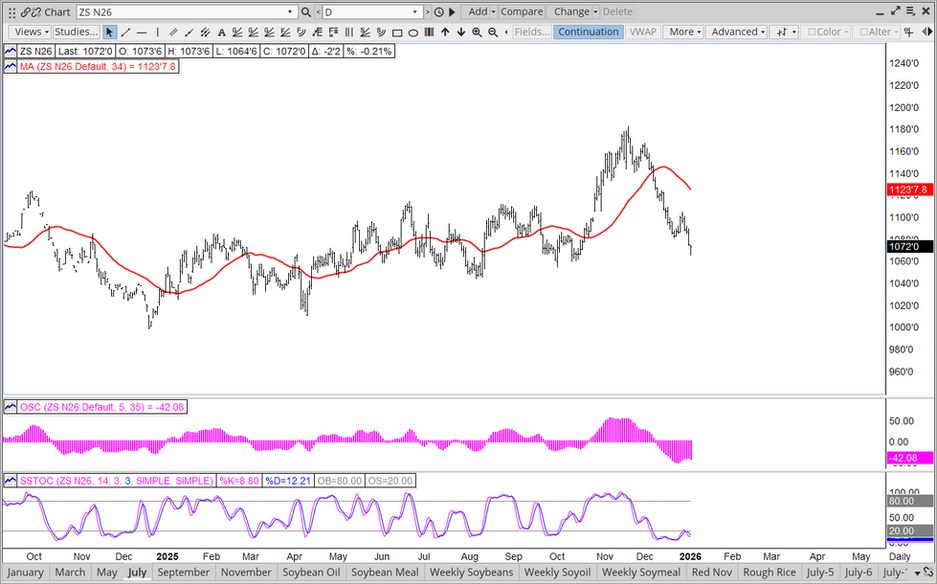
Task: Switch to the September tab
Action: pos(183,572)
